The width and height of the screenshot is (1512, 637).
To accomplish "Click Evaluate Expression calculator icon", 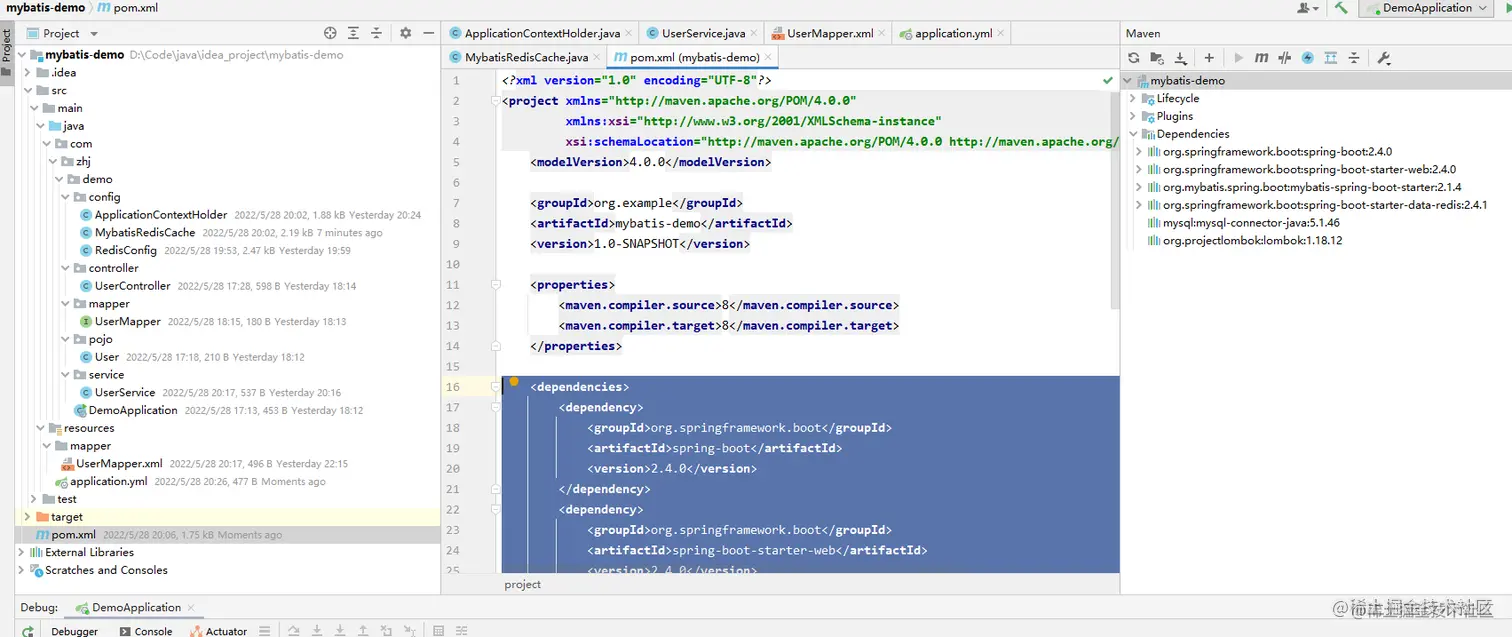I will [x=438, y=631].
